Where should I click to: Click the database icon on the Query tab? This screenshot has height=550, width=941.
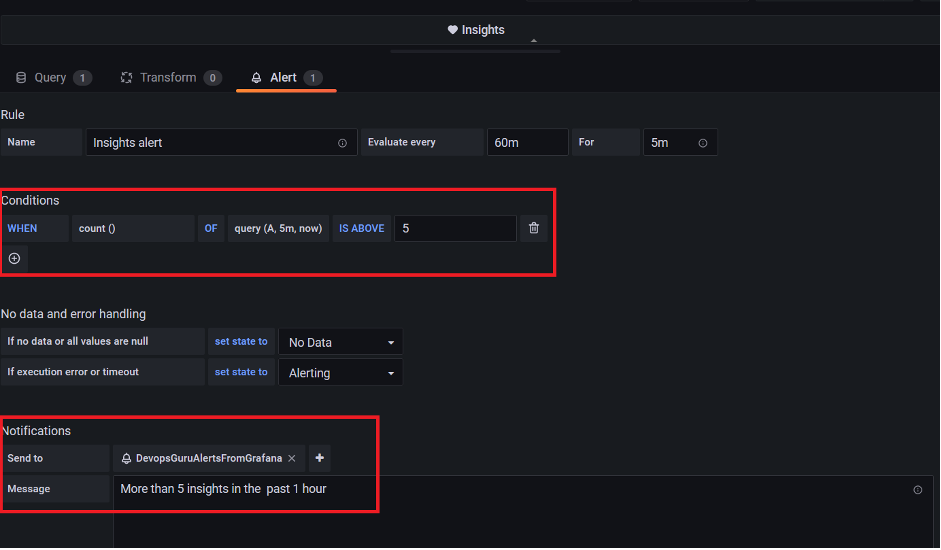(x=21, y=77)
